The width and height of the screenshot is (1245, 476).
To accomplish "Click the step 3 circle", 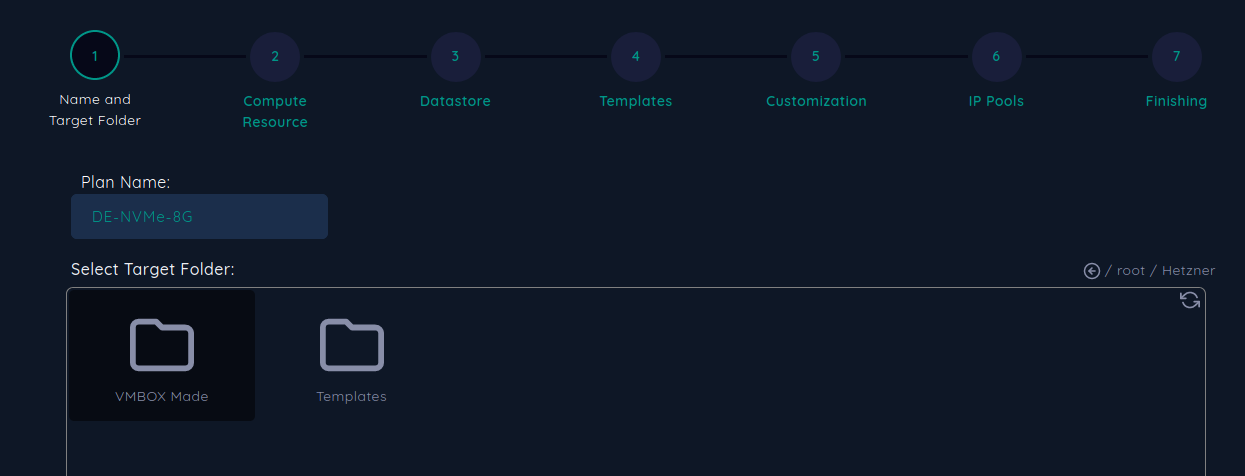I will [x=455, y=56].
